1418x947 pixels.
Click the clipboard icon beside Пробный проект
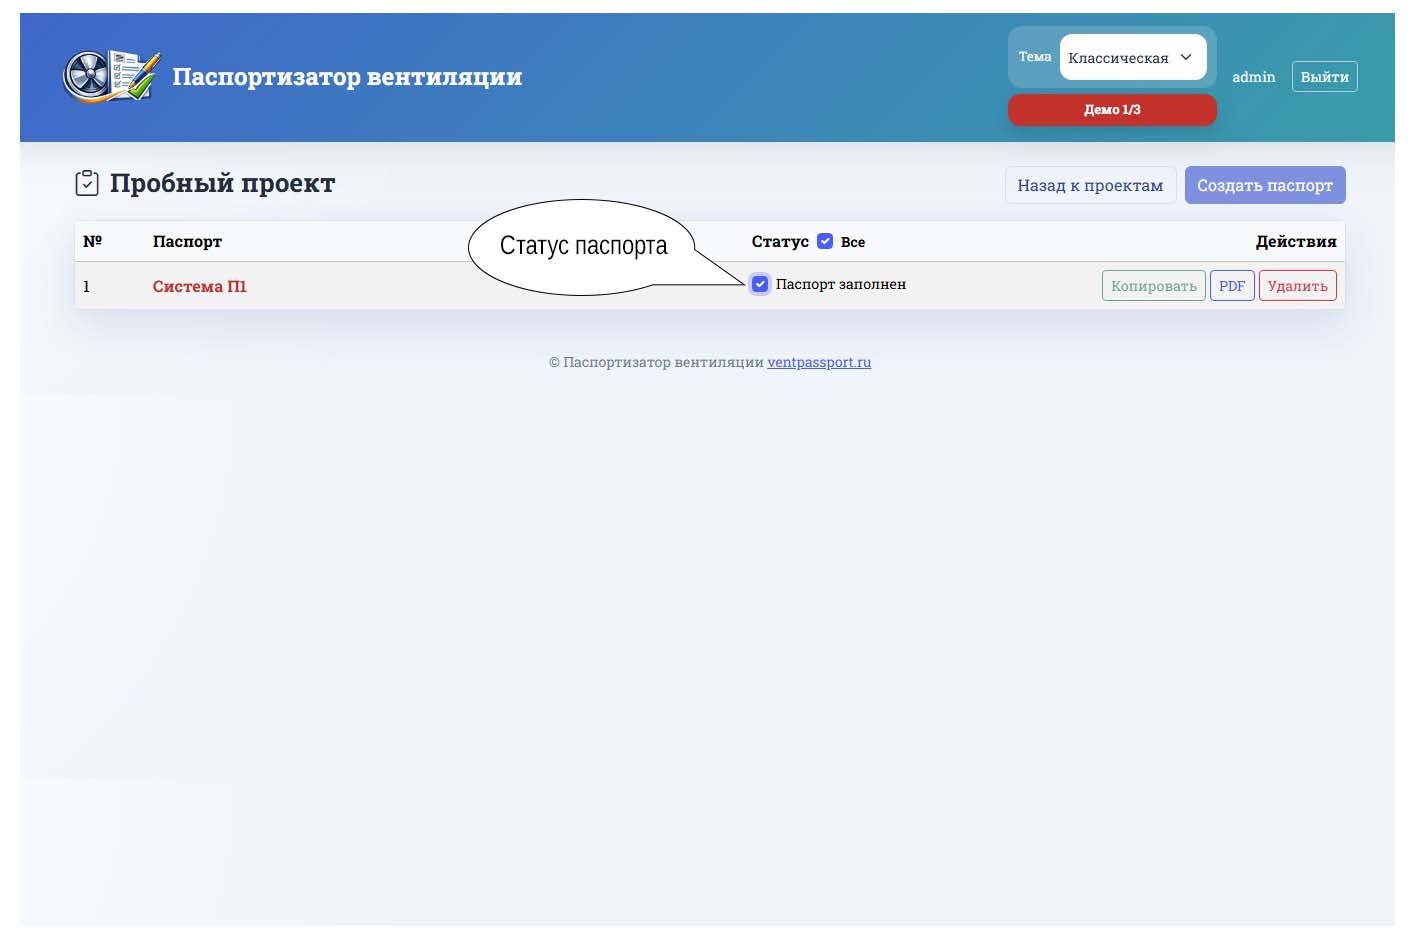pyautogui.click(x=87, y=183)
